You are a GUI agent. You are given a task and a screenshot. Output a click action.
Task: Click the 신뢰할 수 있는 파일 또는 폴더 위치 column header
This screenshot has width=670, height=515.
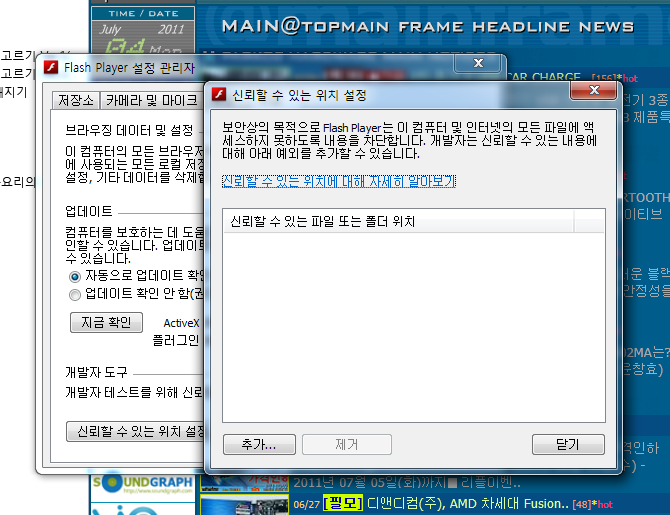coord(398,221)
